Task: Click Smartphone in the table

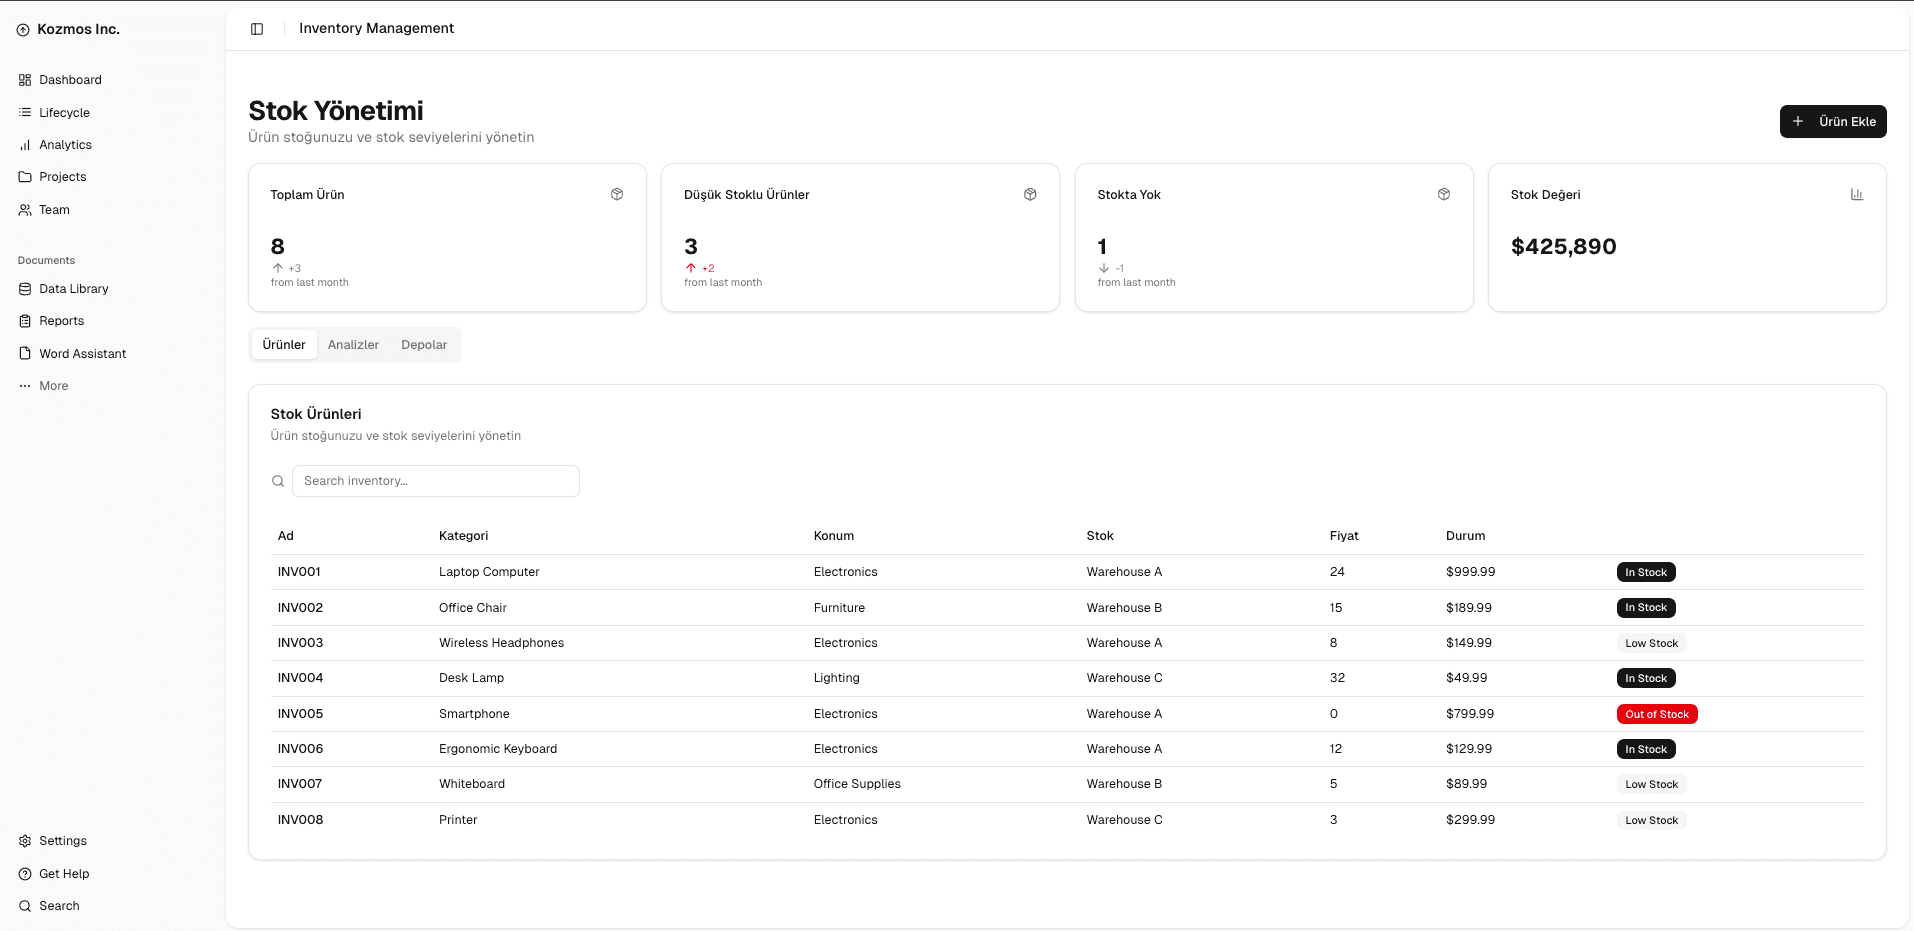Action: click(x=474, y=714)
